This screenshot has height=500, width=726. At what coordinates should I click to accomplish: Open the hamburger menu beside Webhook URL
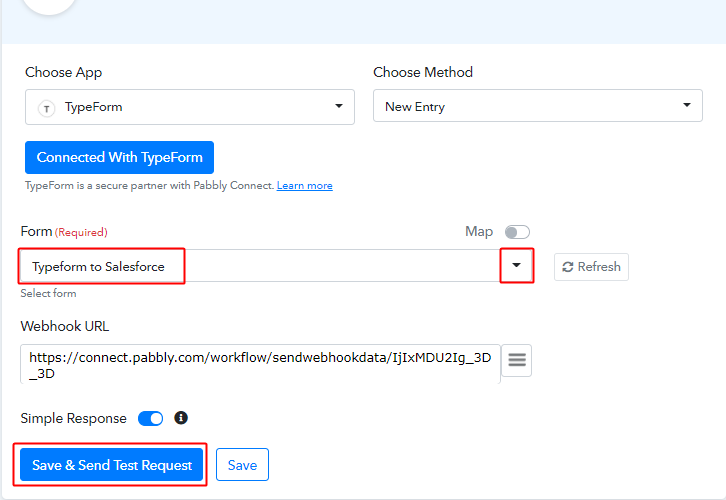517,360
